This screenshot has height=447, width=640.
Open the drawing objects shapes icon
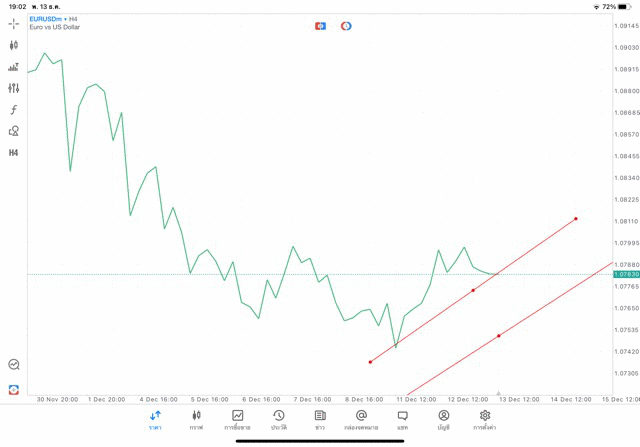click(14, 131)
